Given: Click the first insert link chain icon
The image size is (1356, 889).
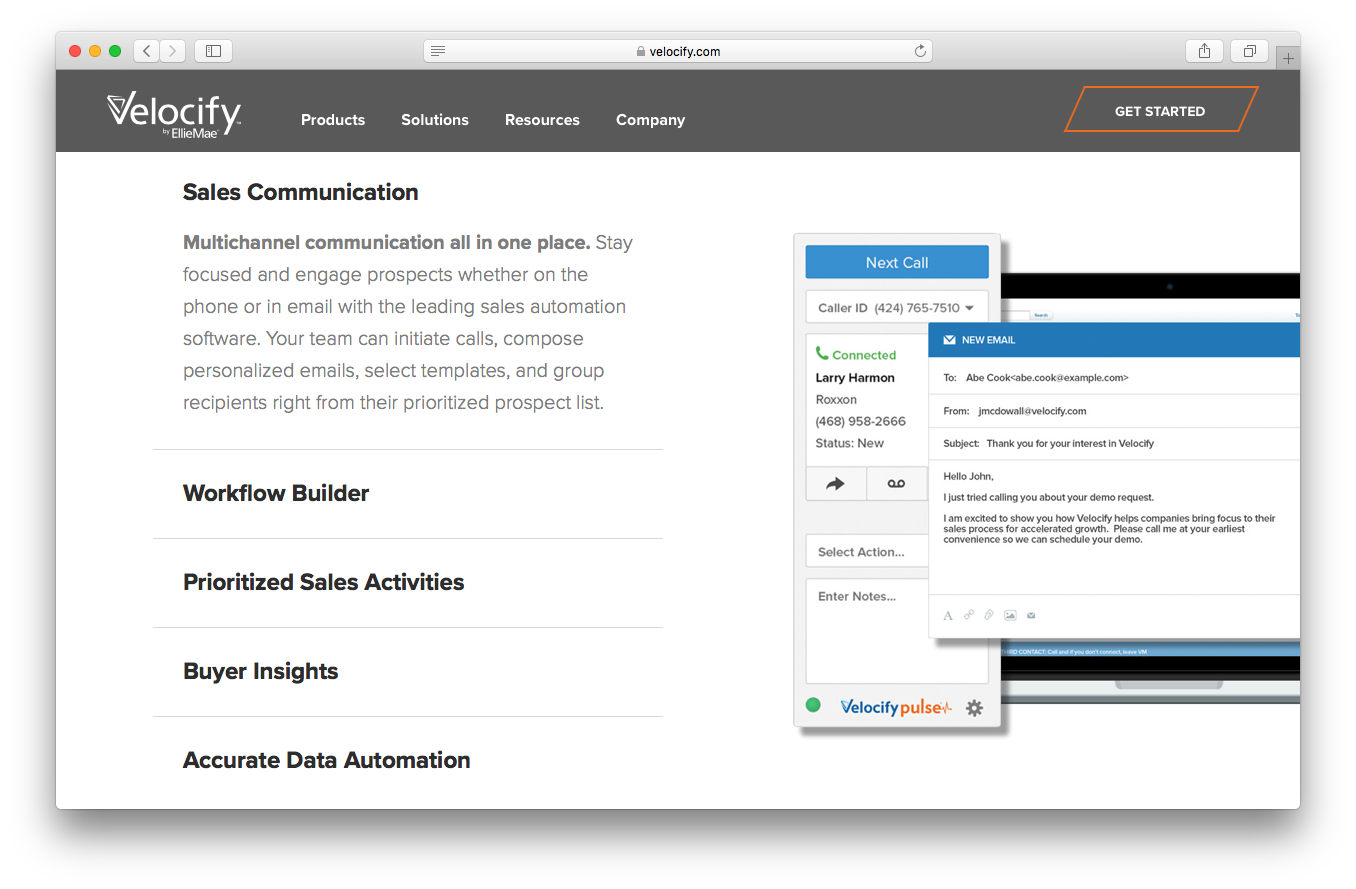Looking at the screenshot, I should pos(969,615).
